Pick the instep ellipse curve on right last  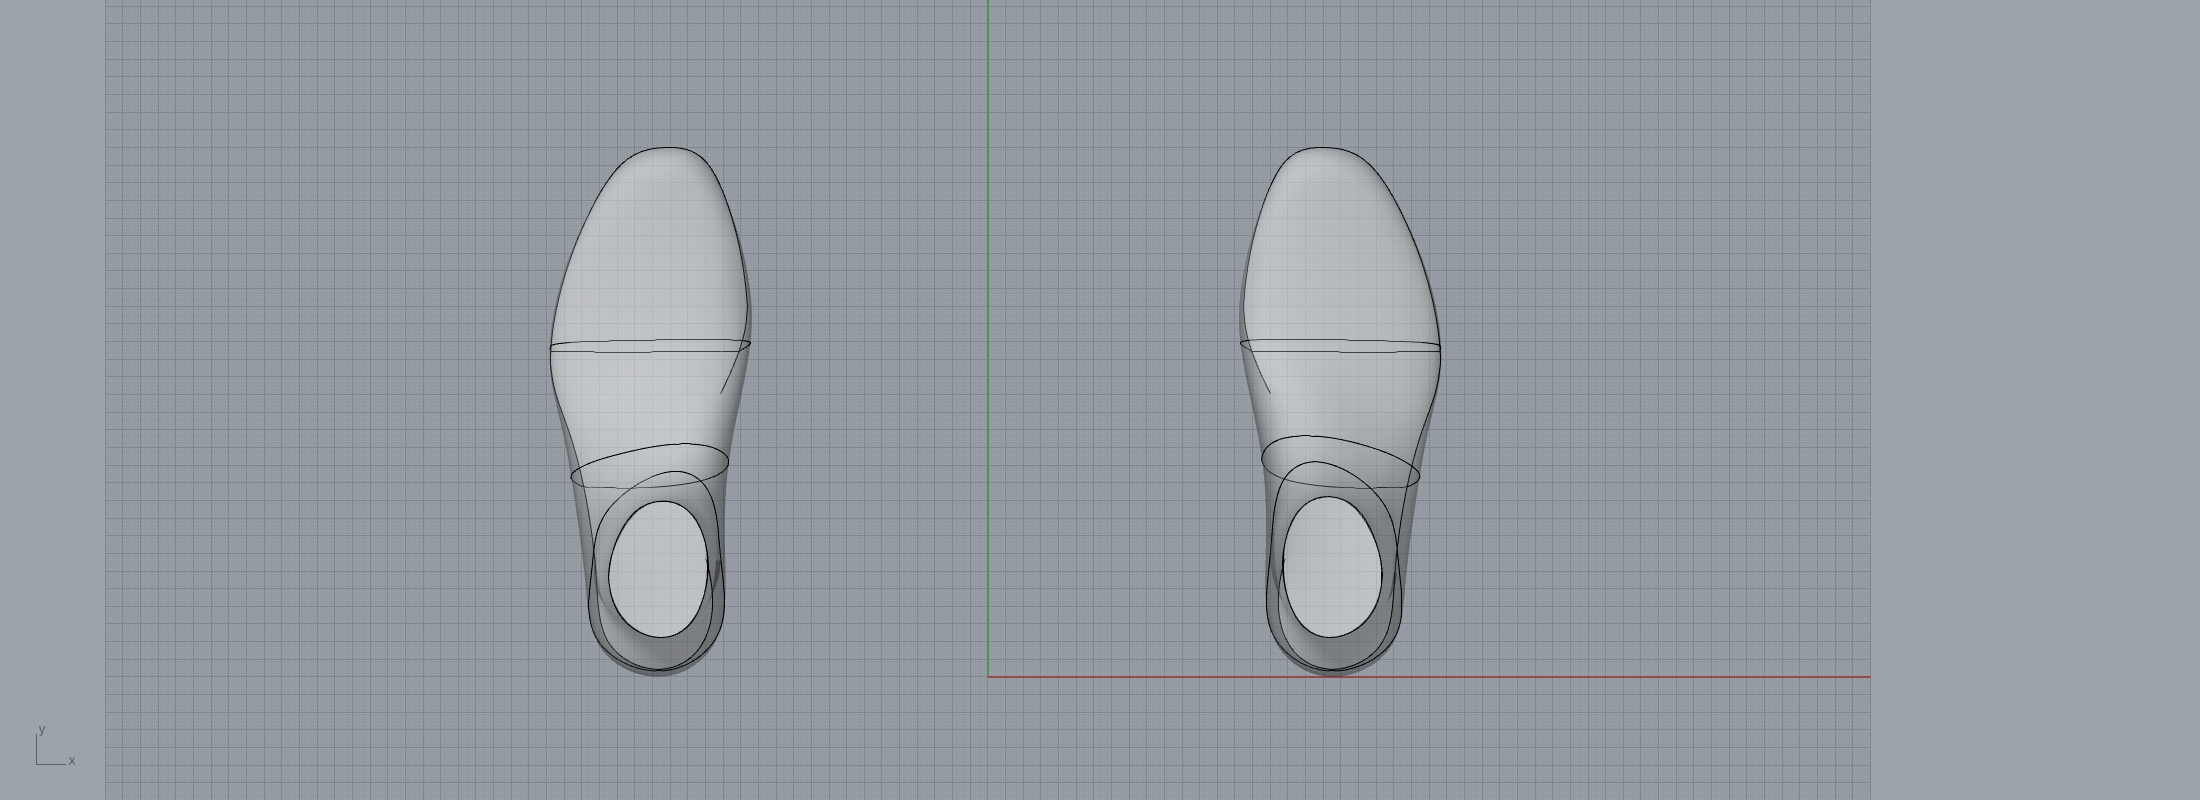click(1340, 438)
